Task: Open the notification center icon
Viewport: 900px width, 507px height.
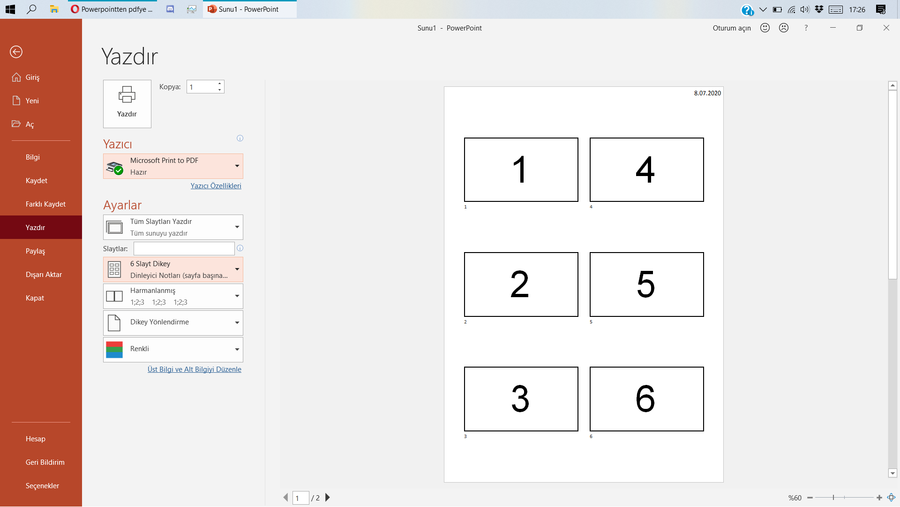Action: pos(881,9)
